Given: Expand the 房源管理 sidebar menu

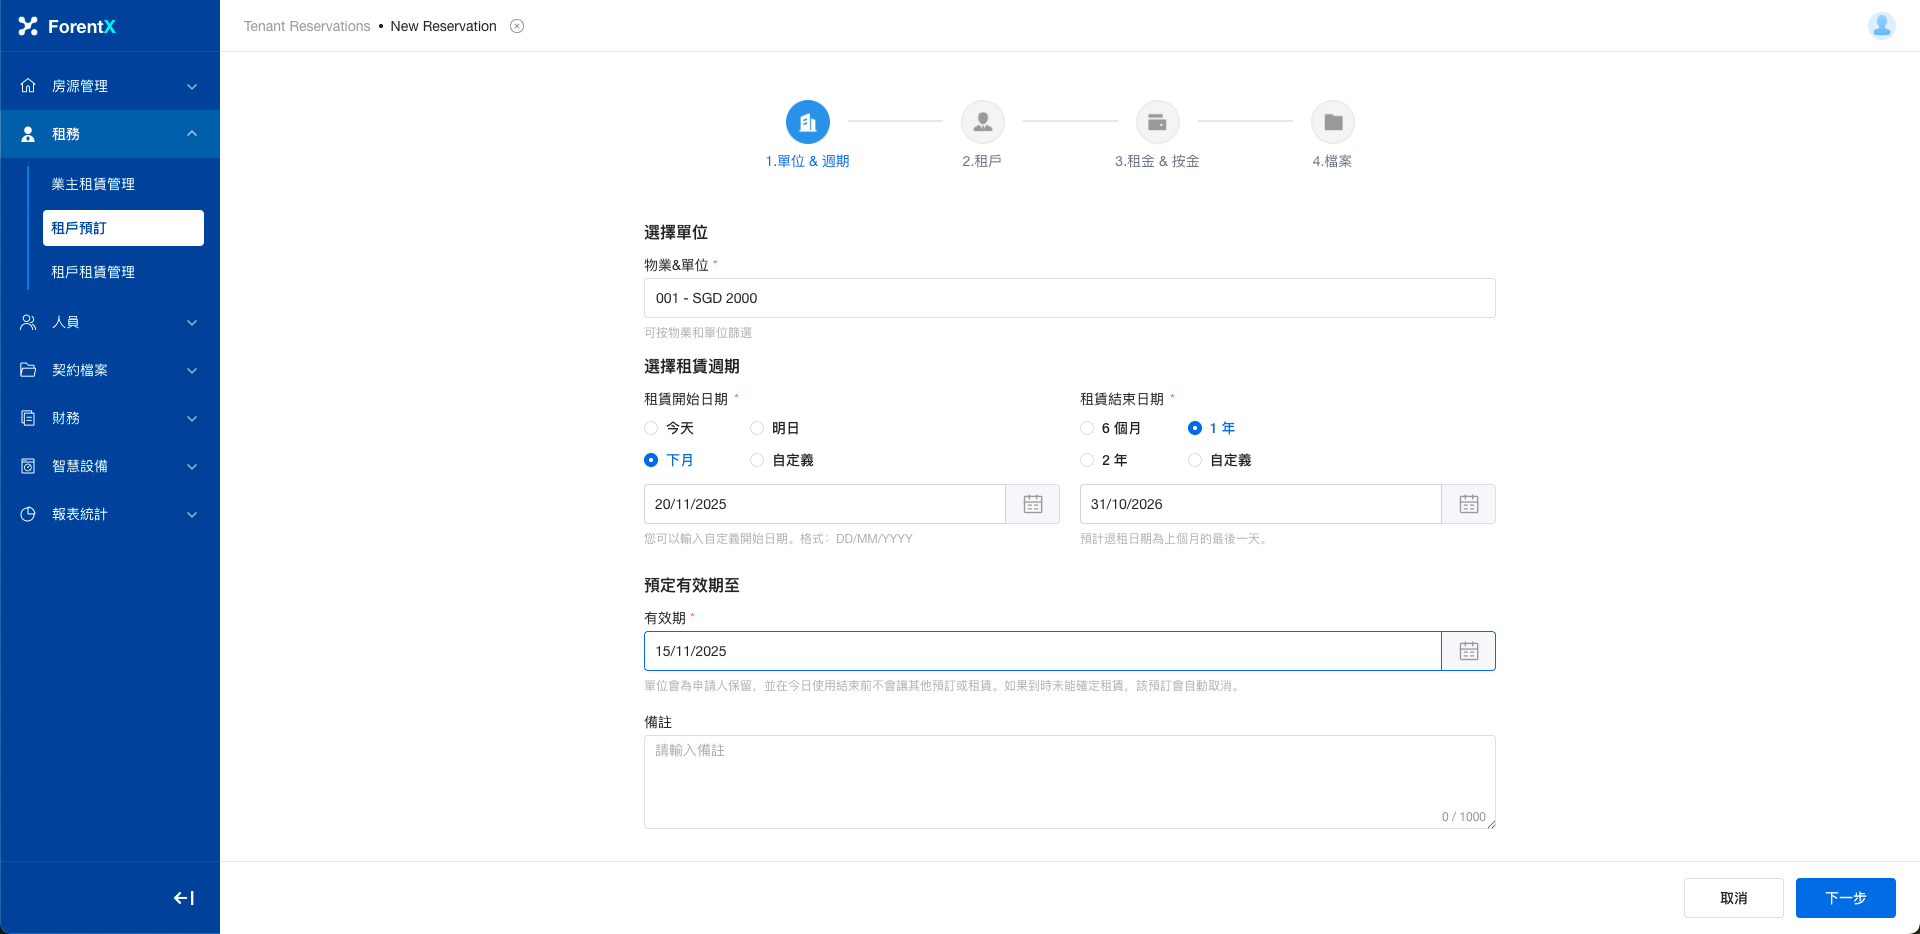Looking at the screenshot, I should (x=110, y=86).
